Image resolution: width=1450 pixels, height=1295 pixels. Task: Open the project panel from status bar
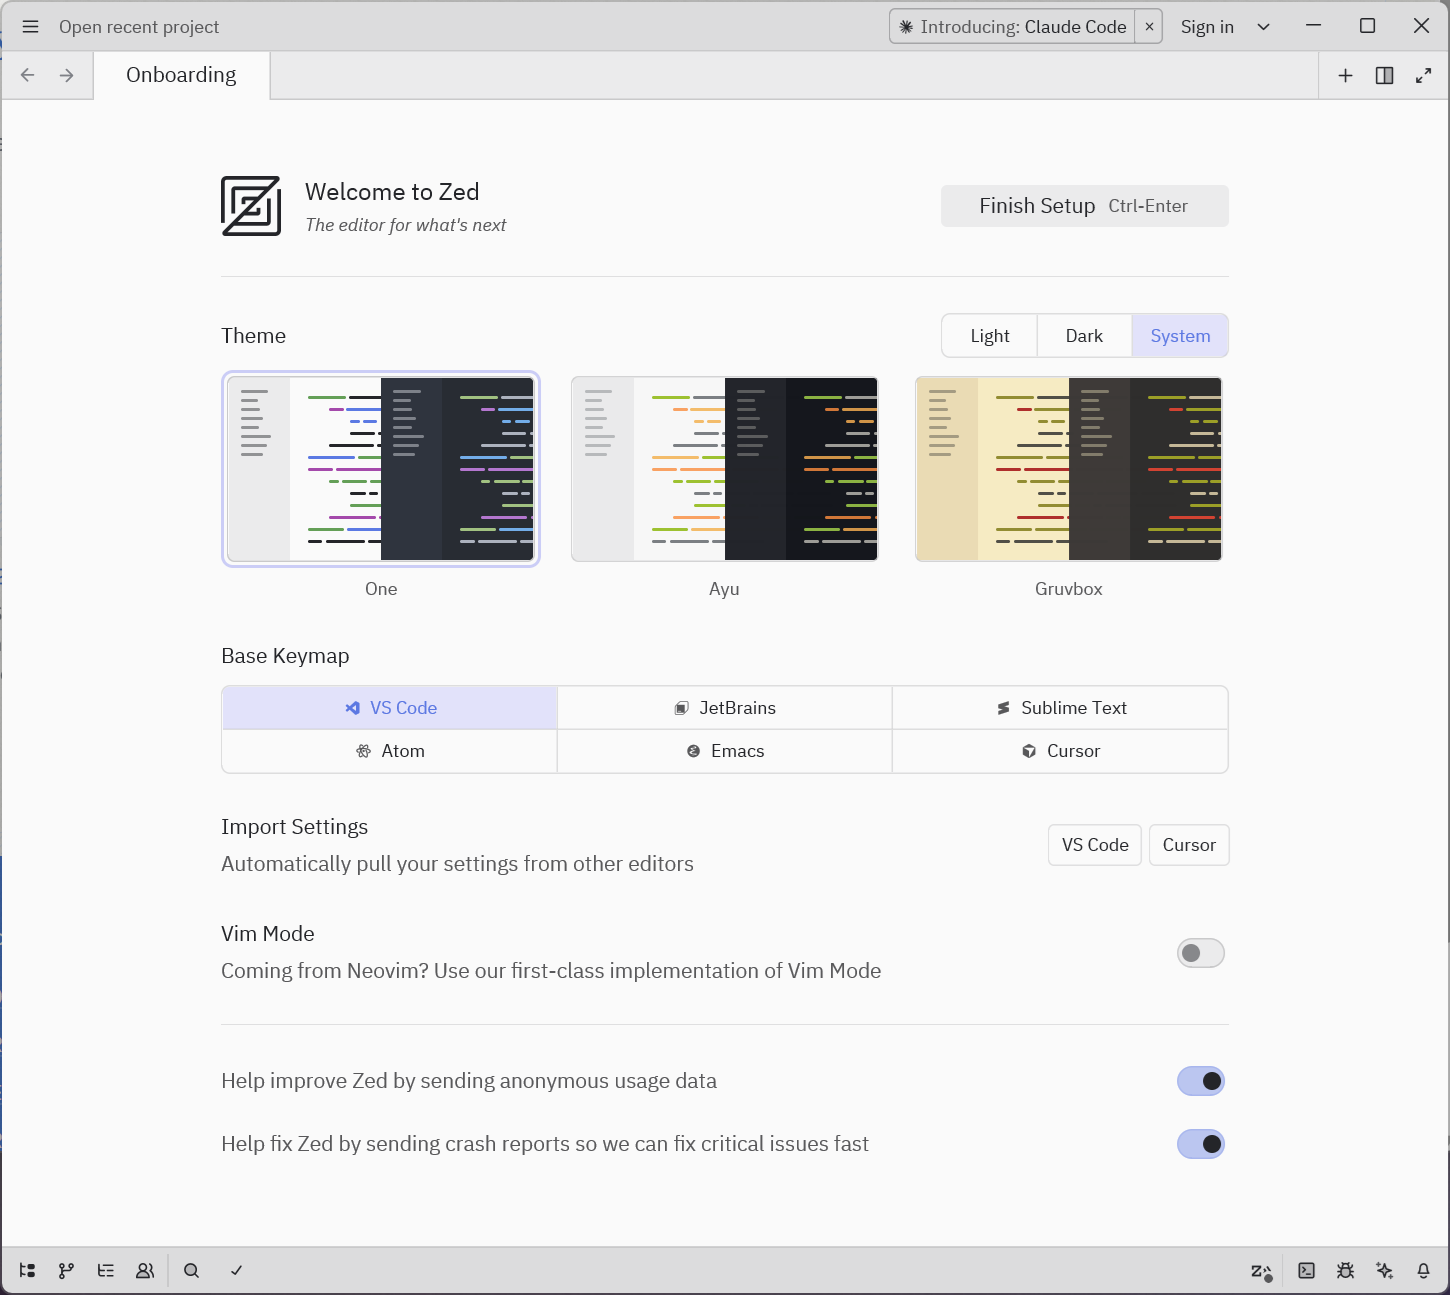pyautogui.click(x=27, y=1270)
